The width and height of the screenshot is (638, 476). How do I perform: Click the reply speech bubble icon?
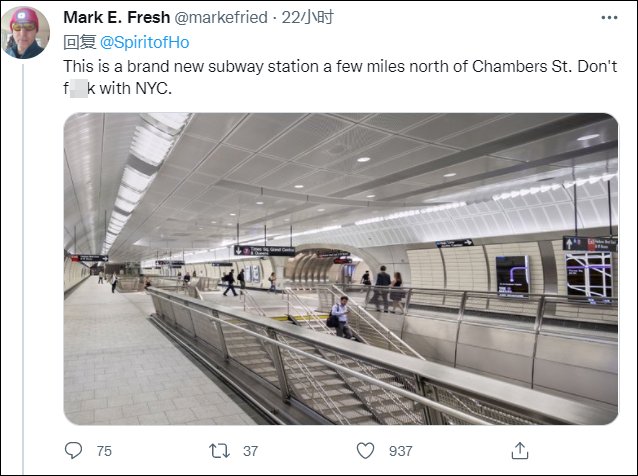74,451
